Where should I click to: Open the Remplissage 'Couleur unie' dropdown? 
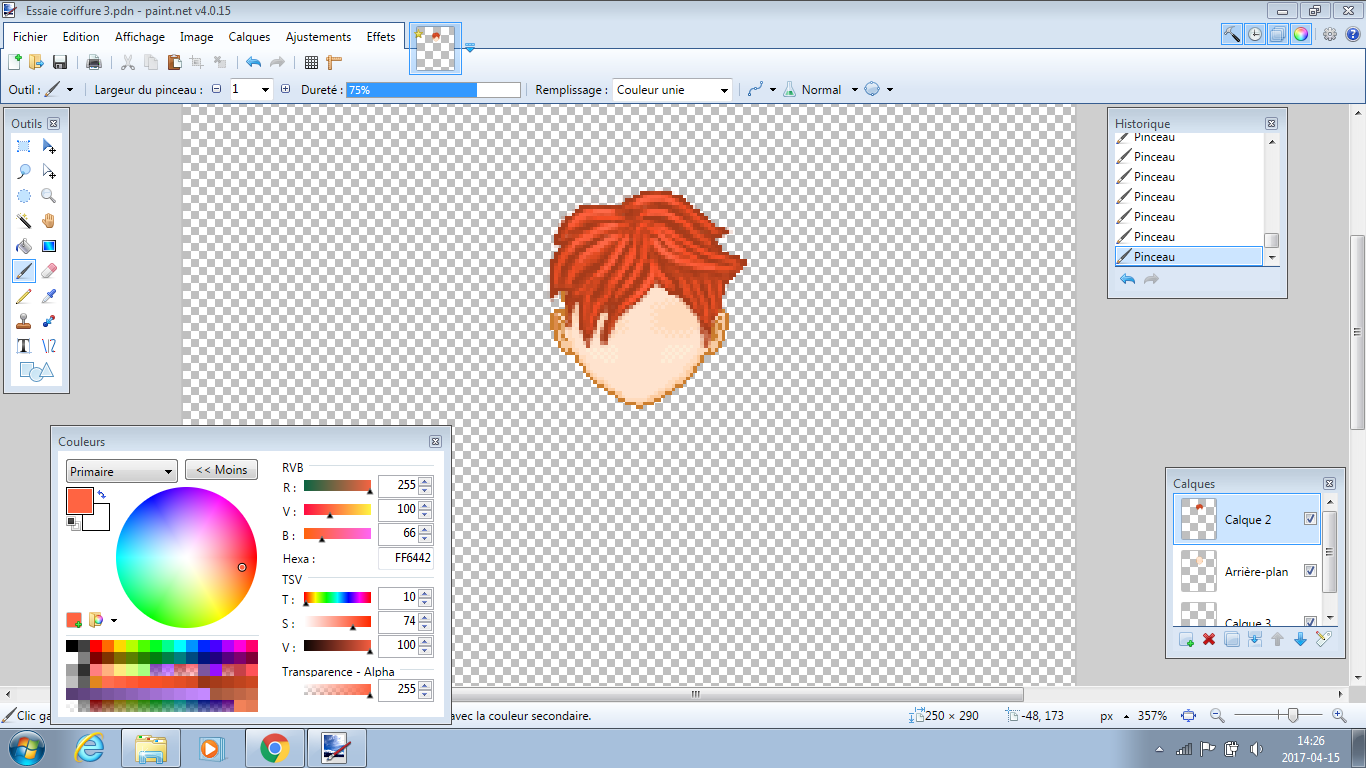pos(673,90)
